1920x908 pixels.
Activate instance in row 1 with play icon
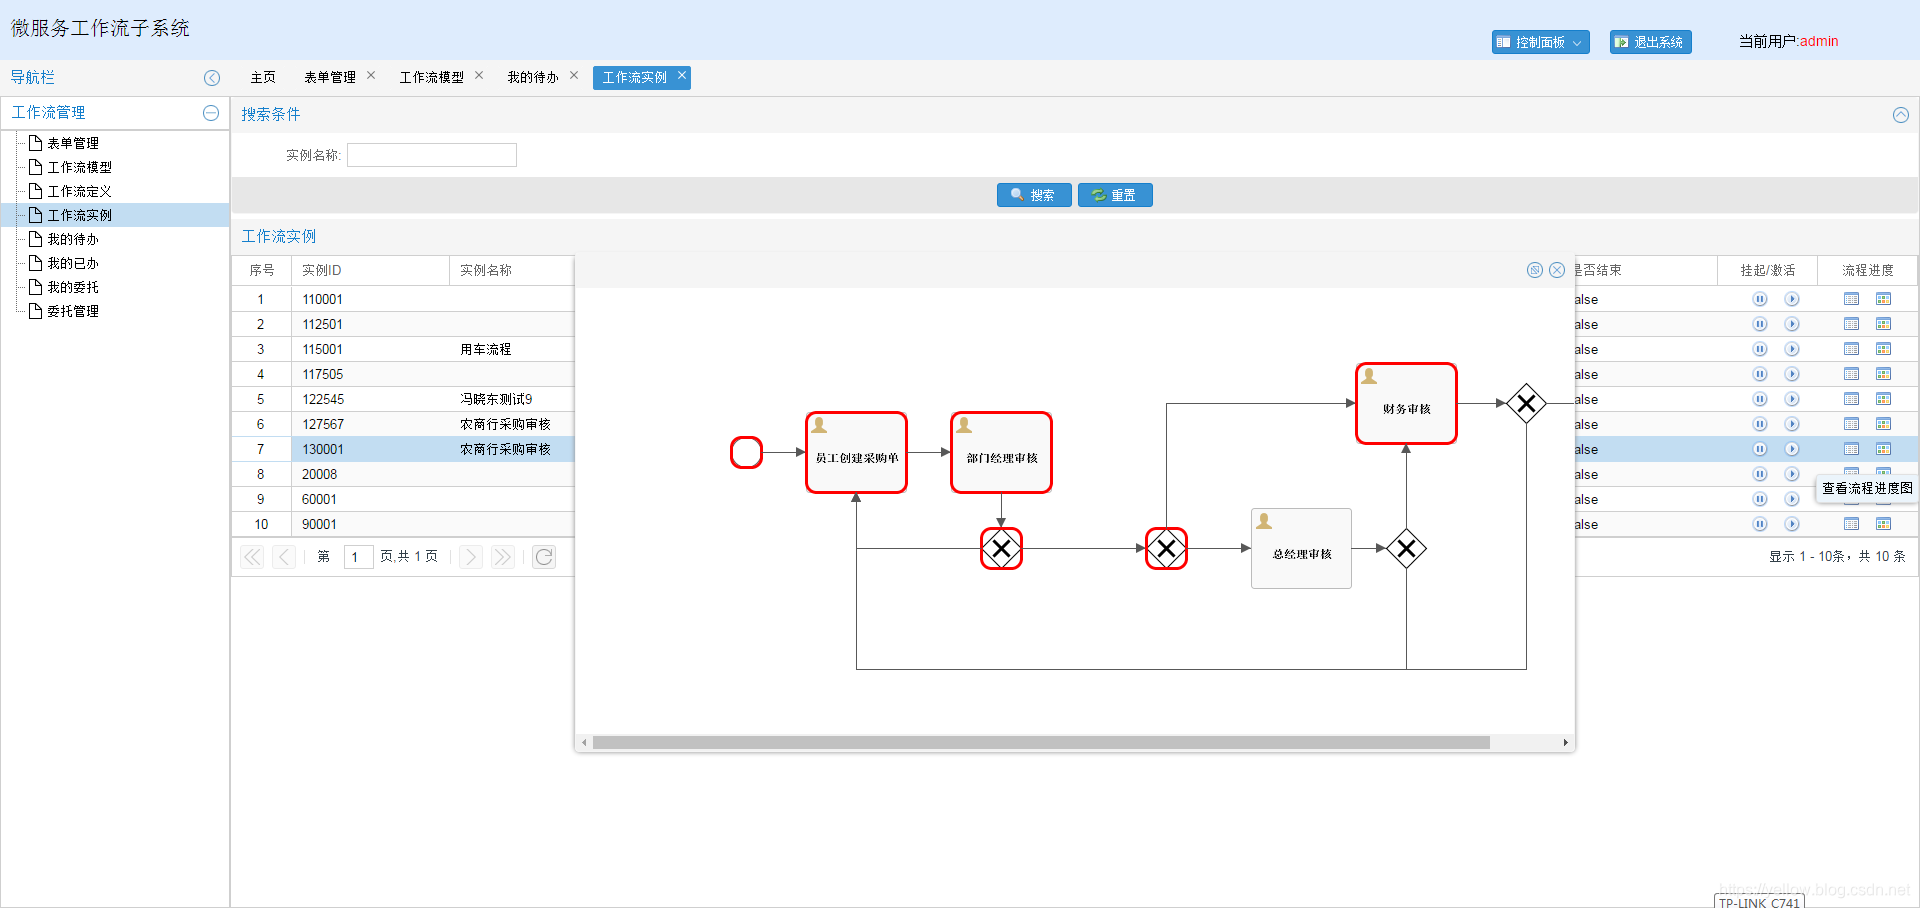tap(1792, 299)
